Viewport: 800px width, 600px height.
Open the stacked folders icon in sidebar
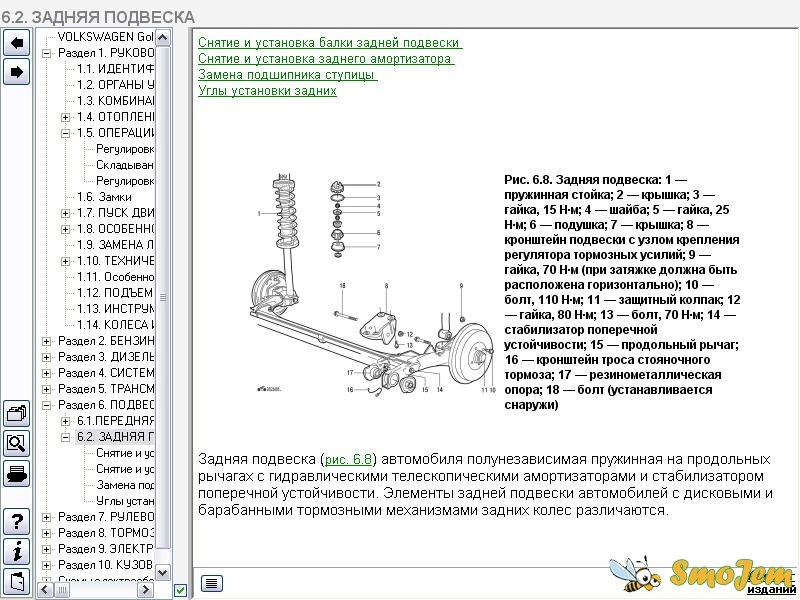17,413
